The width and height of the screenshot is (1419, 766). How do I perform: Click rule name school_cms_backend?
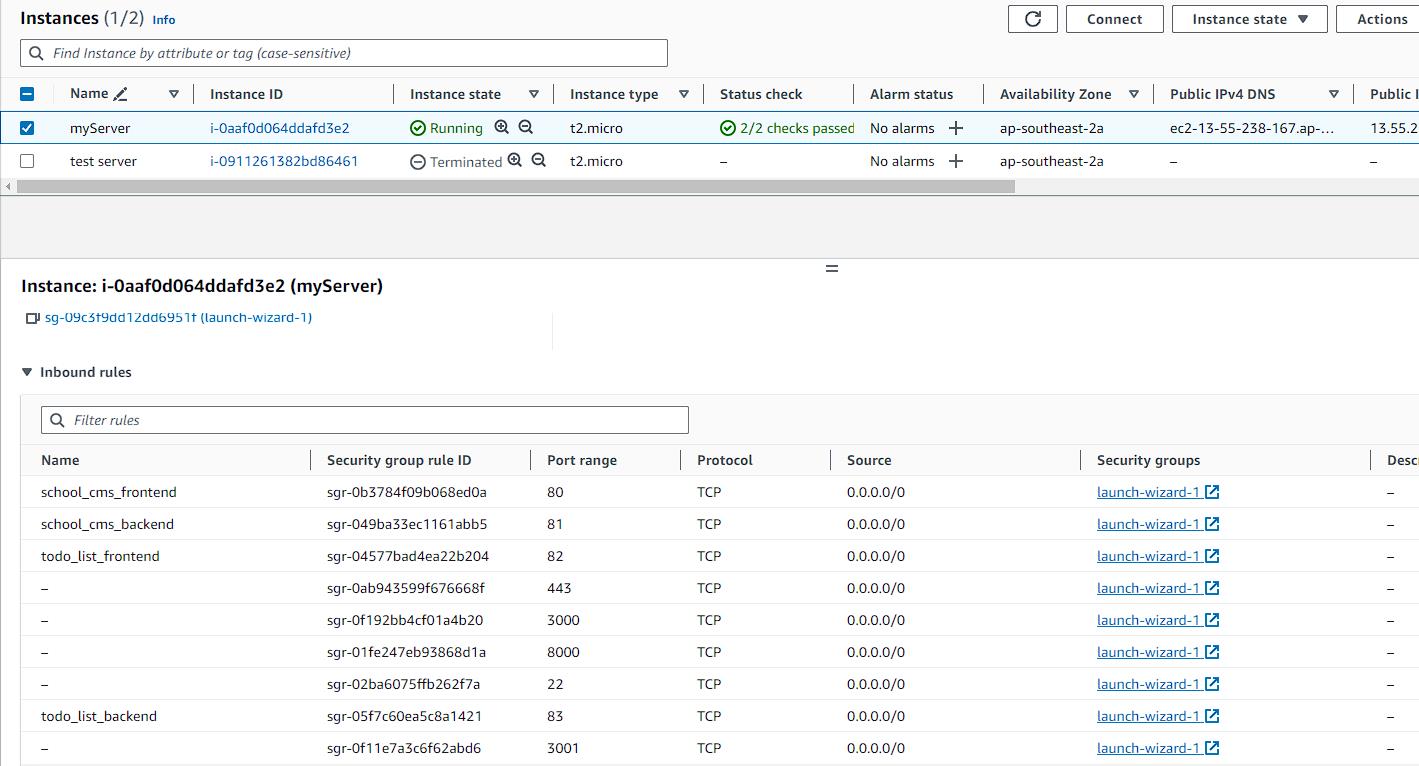[x=107, y=524]
